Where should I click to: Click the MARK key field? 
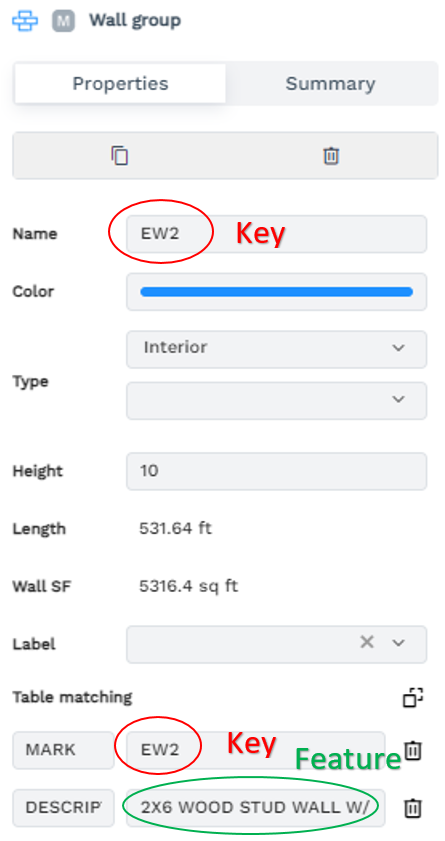coord(63,750)
